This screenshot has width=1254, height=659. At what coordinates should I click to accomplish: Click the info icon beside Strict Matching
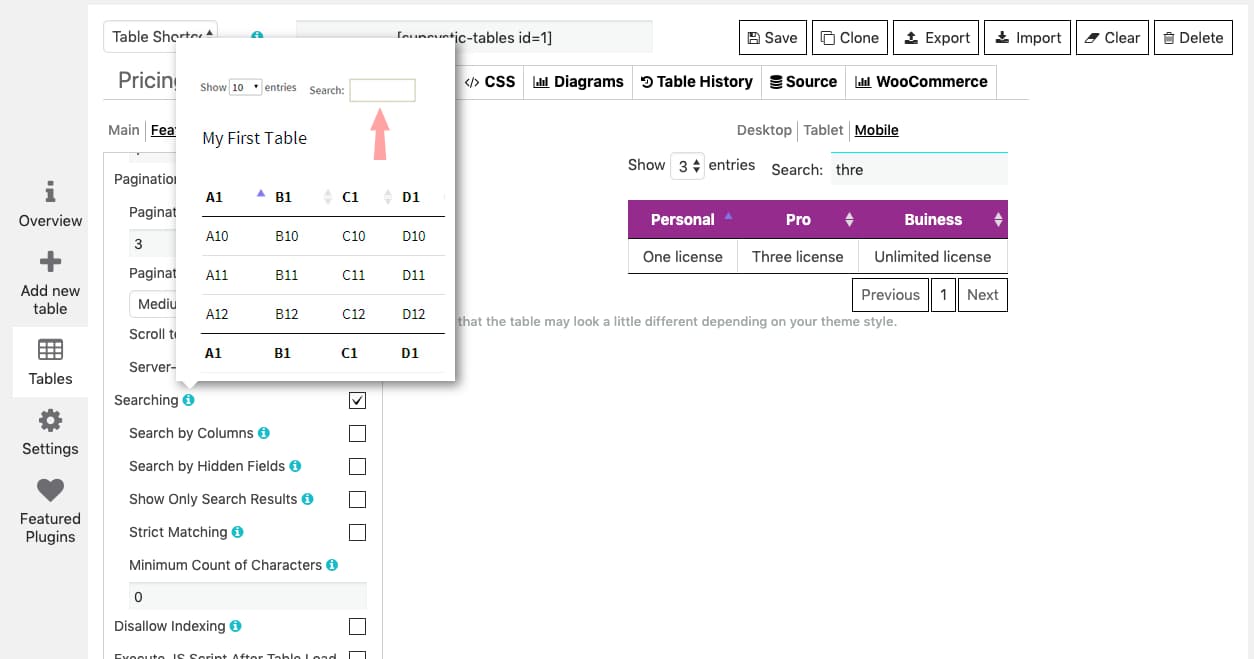[x=238, y=532]
